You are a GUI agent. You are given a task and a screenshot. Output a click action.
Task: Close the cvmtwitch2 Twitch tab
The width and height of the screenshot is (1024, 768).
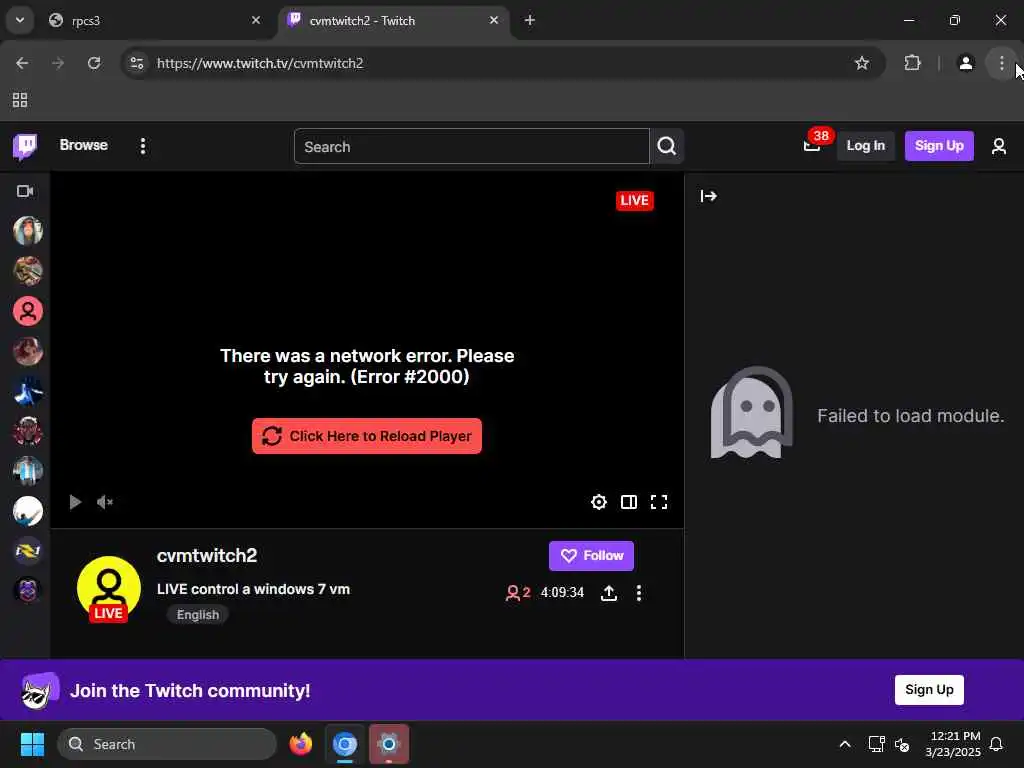(x=494, y=20)
